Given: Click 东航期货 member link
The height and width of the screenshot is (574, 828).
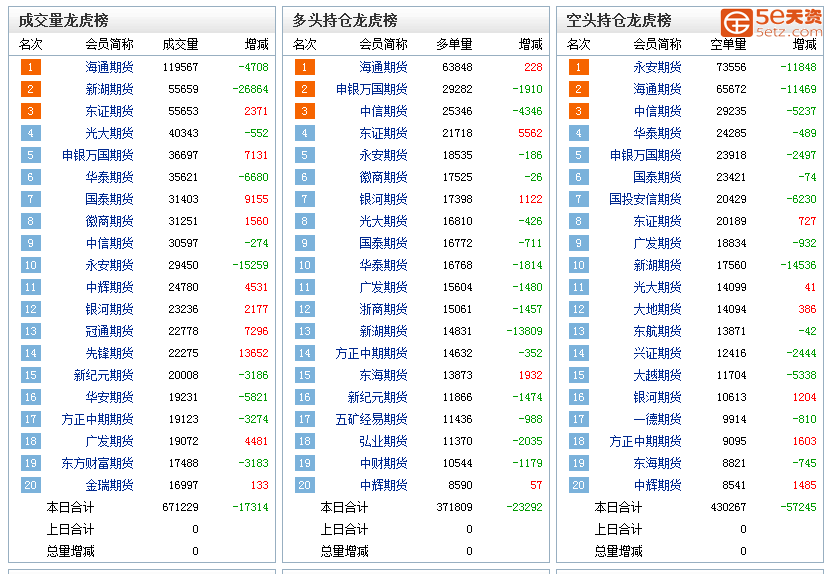Looking at the screenshot, I should pyautogui.click(x=657, y=331).
